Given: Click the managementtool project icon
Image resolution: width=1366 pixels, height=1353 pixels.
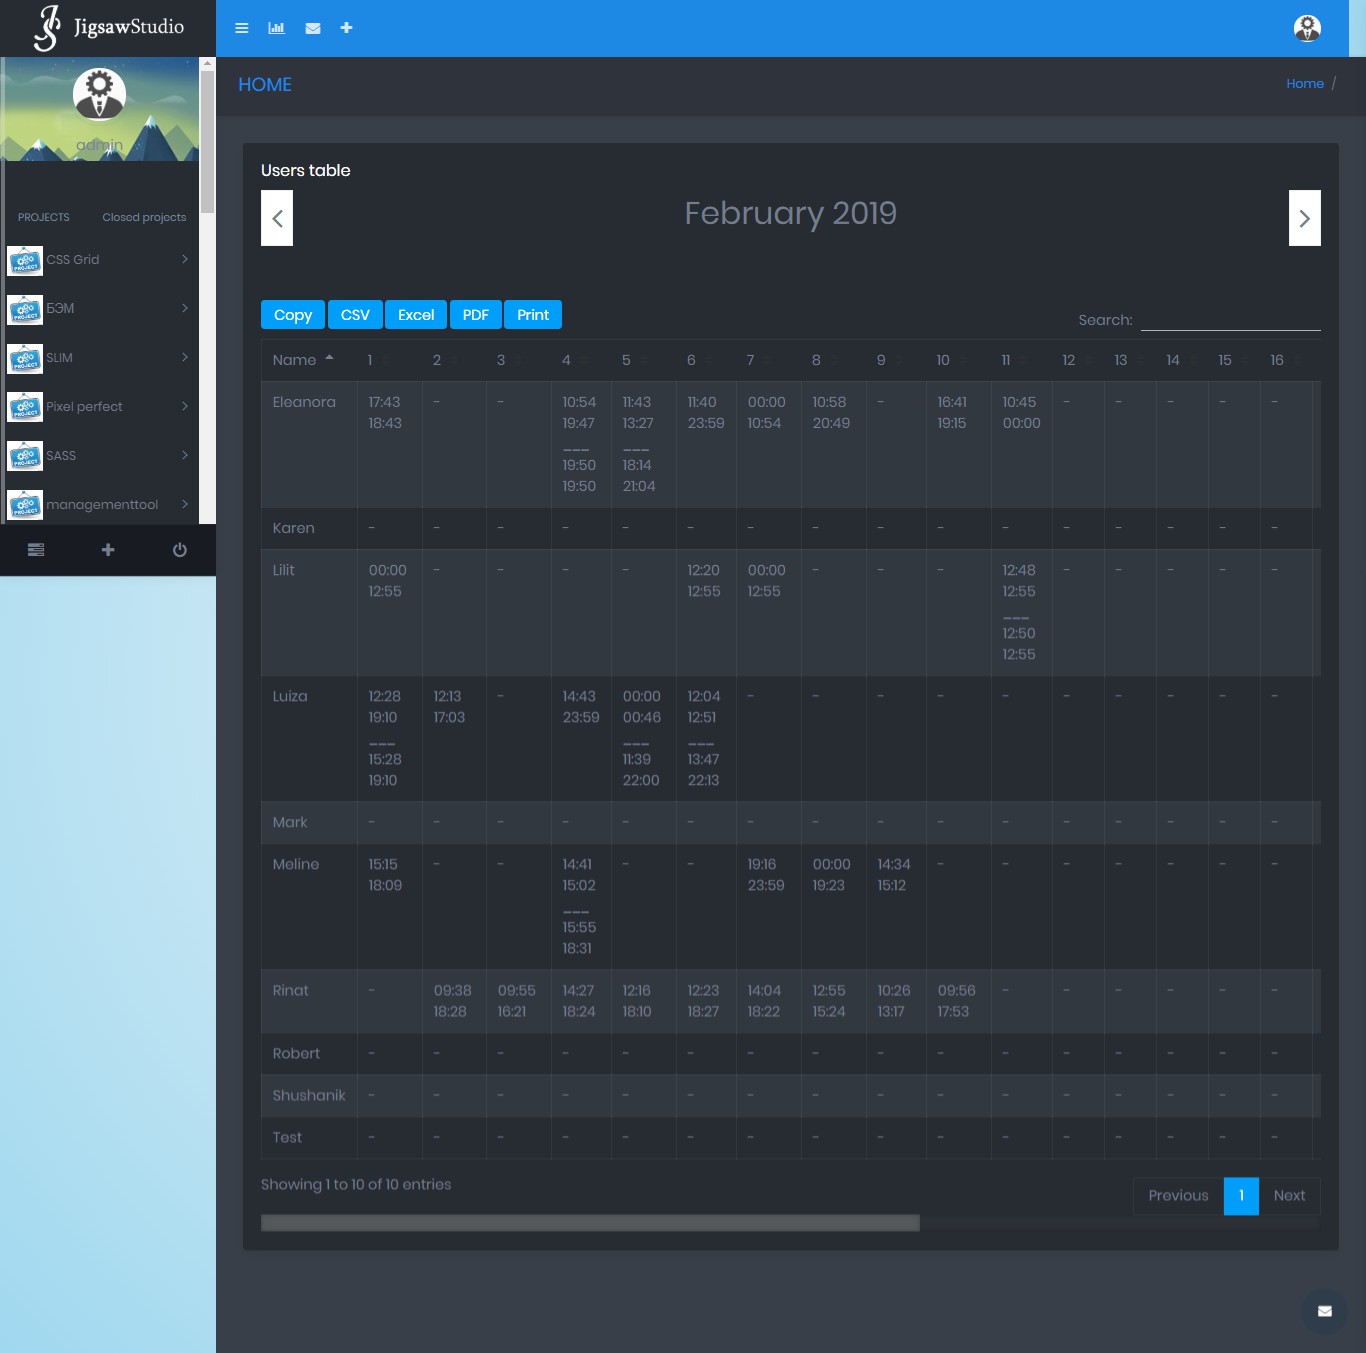Looking at the screenshot, I should point(25,505).
